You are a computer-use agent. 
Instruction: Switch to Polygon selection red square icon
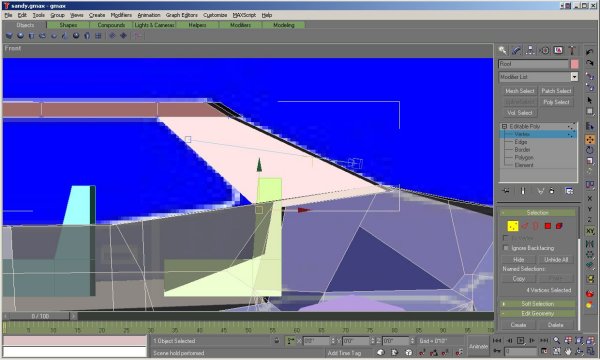[548, 226]
